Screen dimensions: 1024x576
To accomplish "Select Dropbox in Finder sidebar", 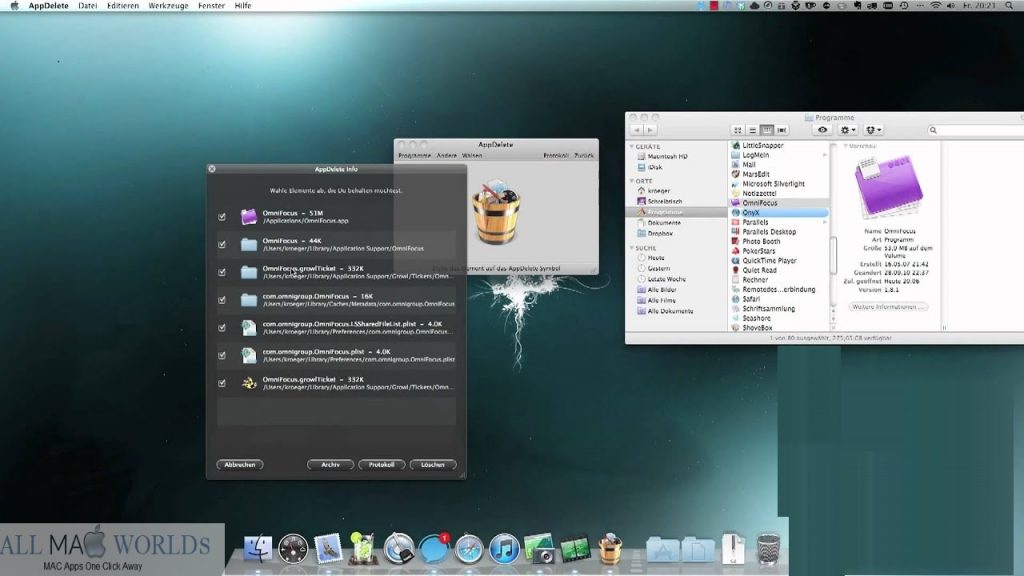I will pyautogui.click(x=660, y=233).
